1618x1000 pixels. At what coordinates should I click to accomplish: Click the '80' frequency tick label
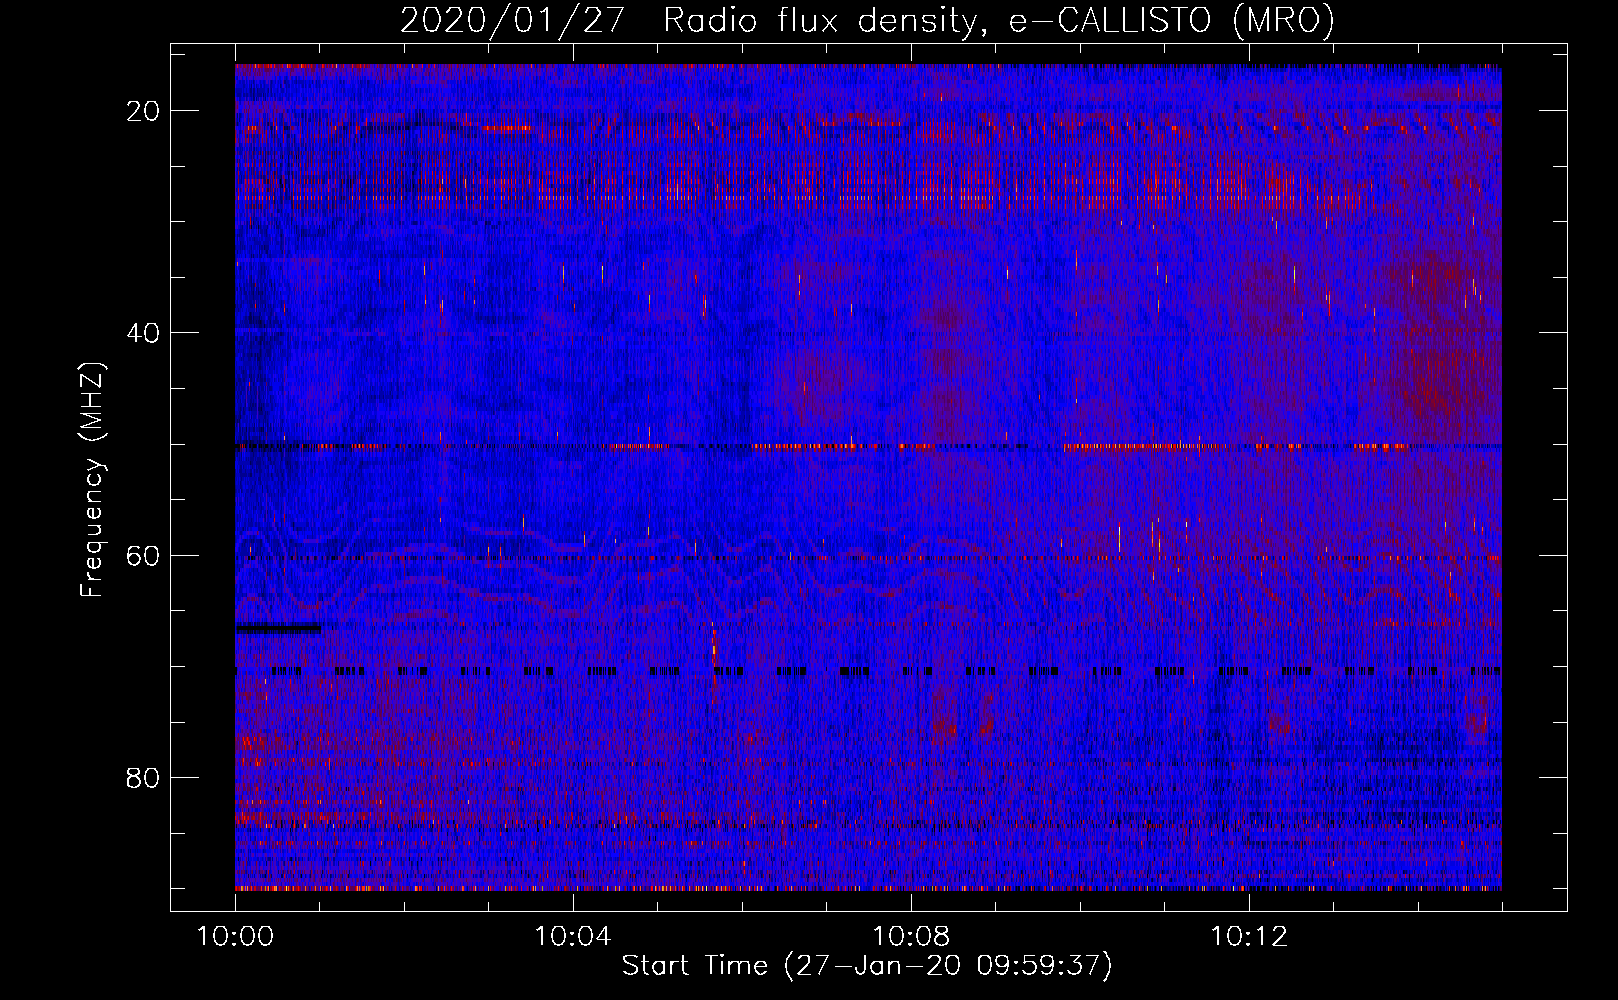[143, 777]
